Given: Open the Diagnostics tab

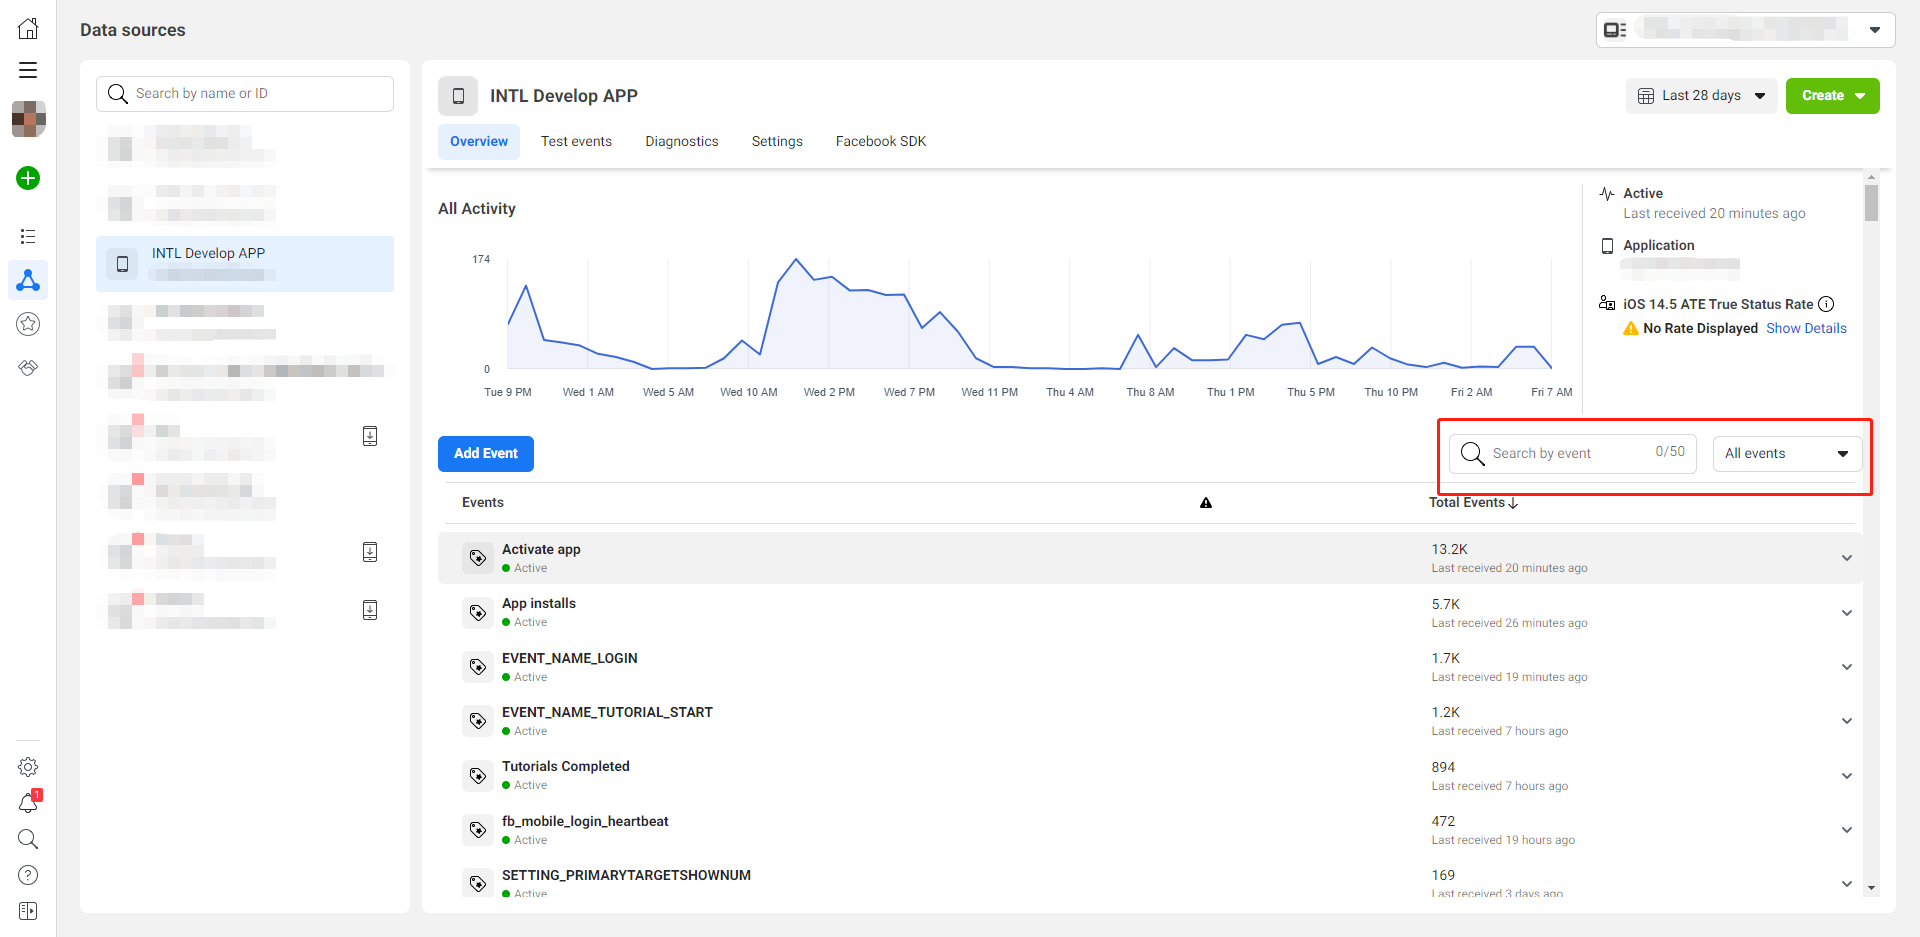Looking at the screenshot, I should point(681,142).
